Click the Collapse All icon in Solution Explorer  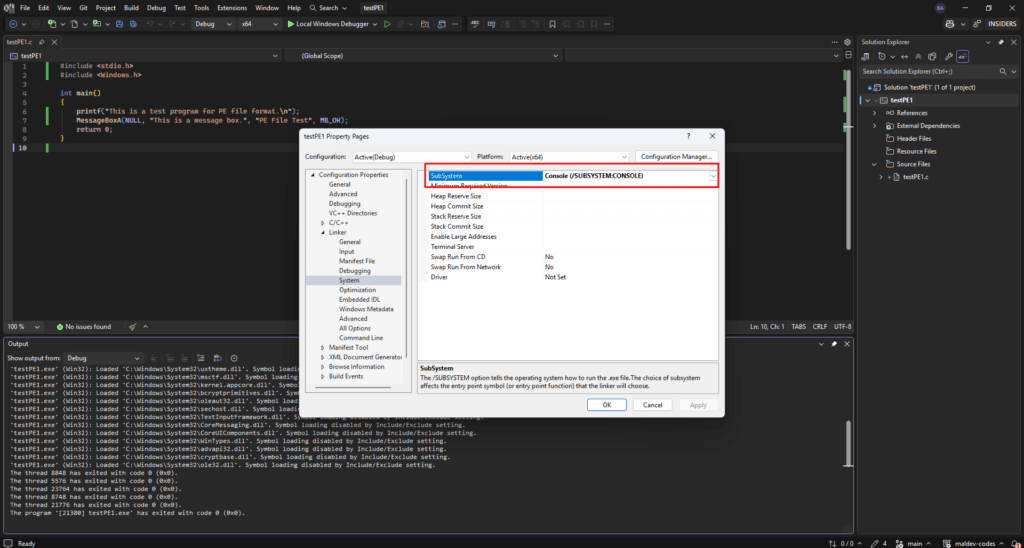coord(920,57)
